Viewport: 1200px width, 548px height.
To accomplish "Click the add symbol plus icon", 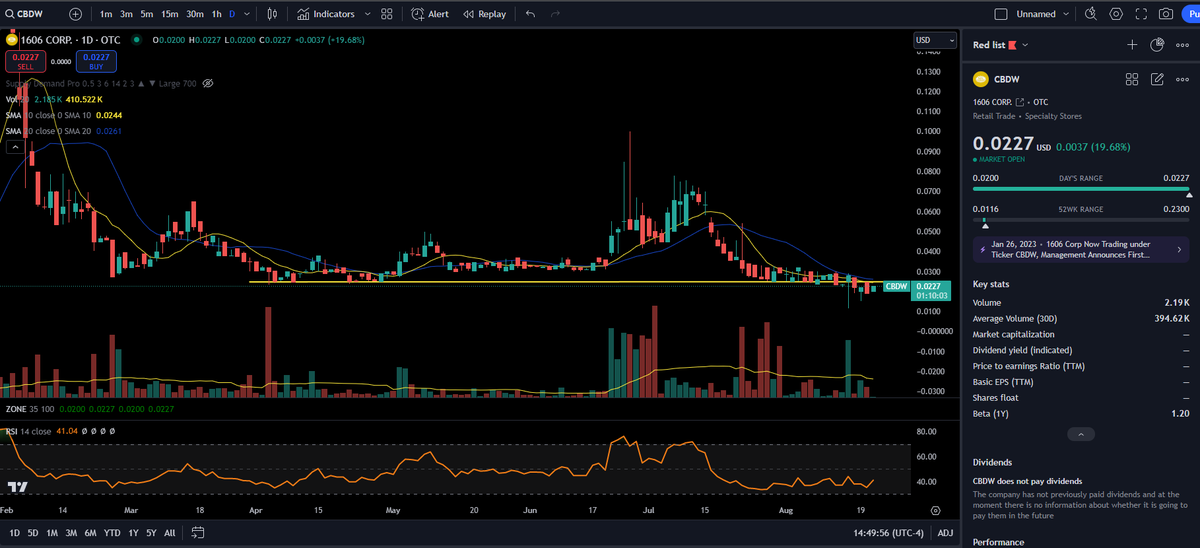I will (77, 14).
